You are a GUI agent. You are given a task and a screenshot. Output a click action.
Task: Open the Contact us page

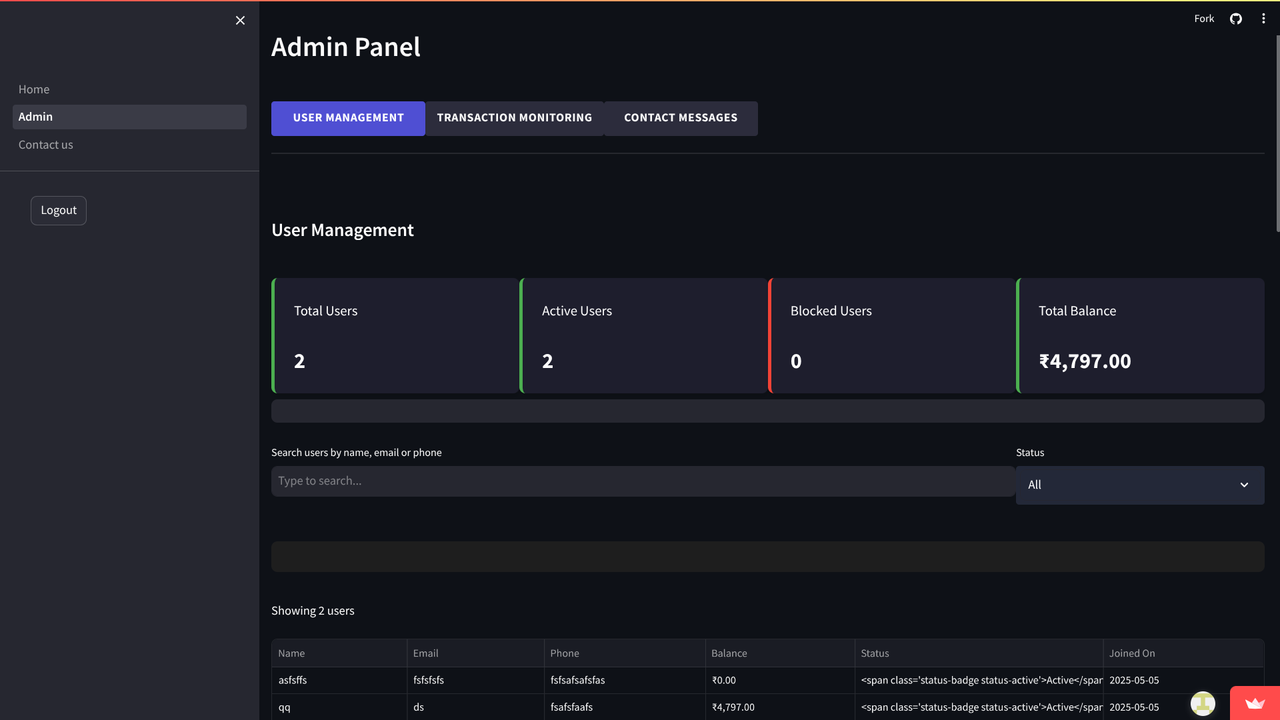[x=130, y=145]
